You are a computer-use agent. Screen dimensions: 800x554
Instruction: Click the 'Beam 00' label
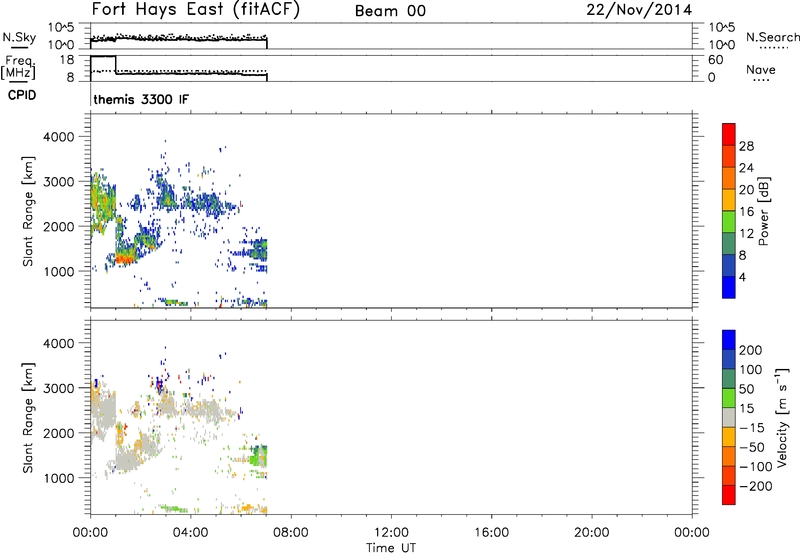click(x=390, y=11)
